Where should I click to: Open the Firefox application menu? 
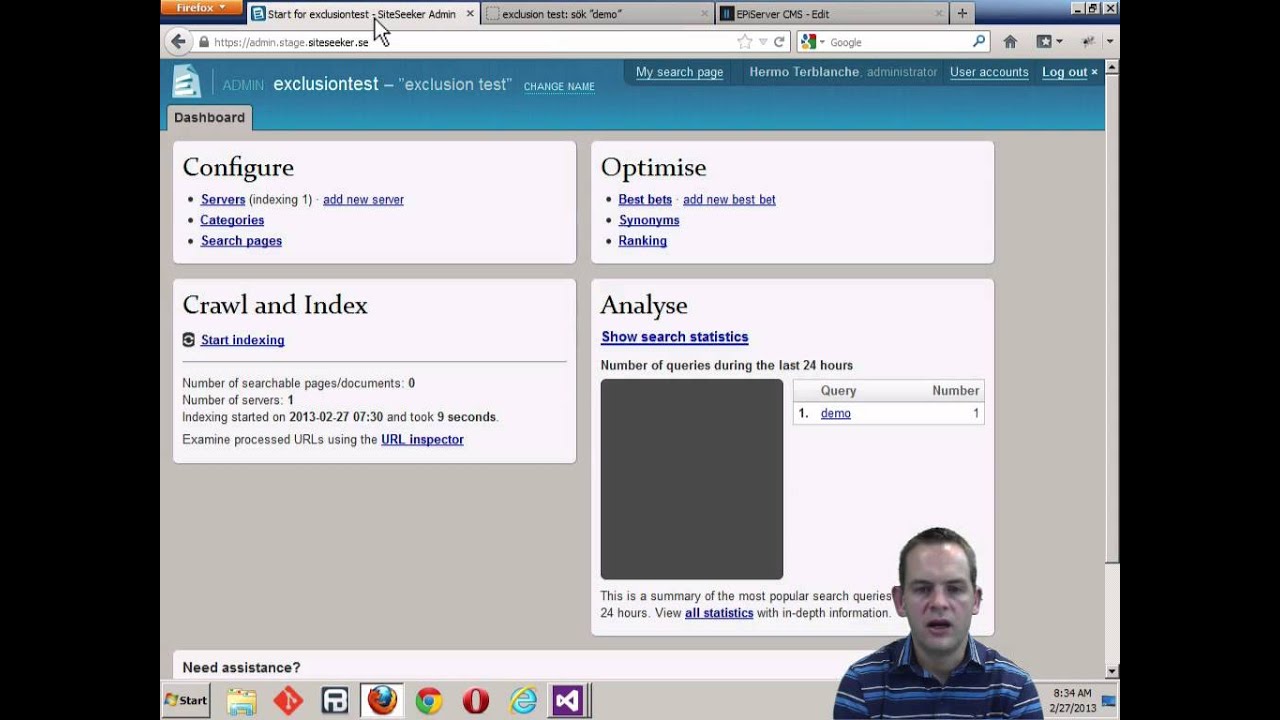coord(201,8)
